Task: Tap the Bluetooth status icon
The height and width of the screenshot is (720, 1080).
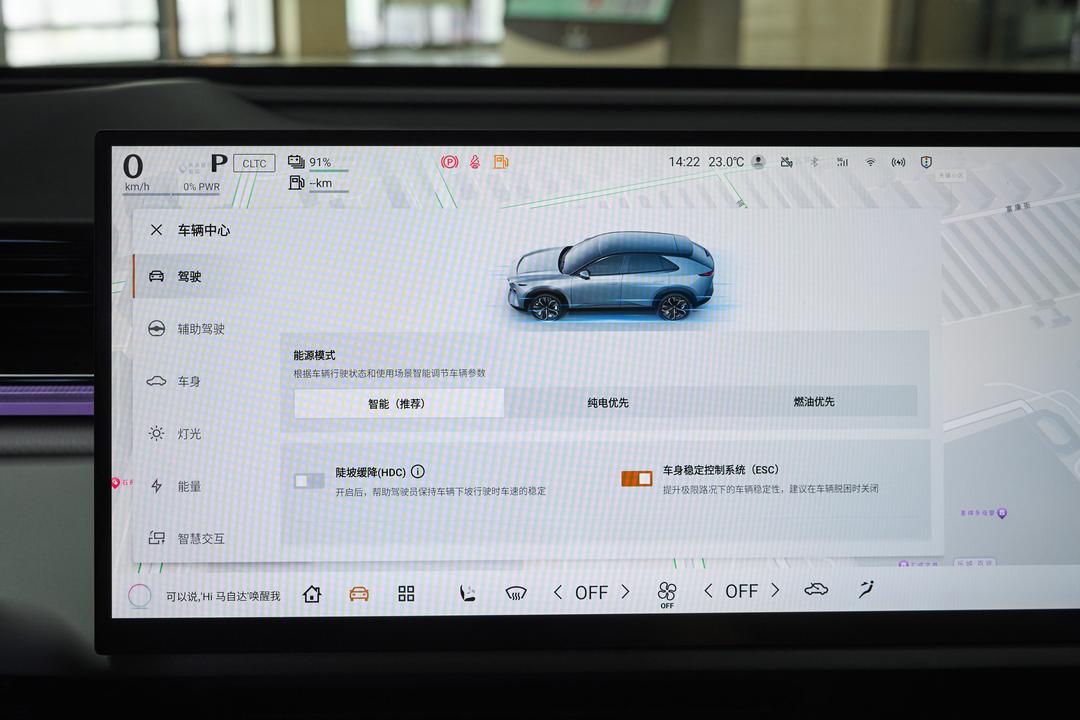Action: coord(813,162)
